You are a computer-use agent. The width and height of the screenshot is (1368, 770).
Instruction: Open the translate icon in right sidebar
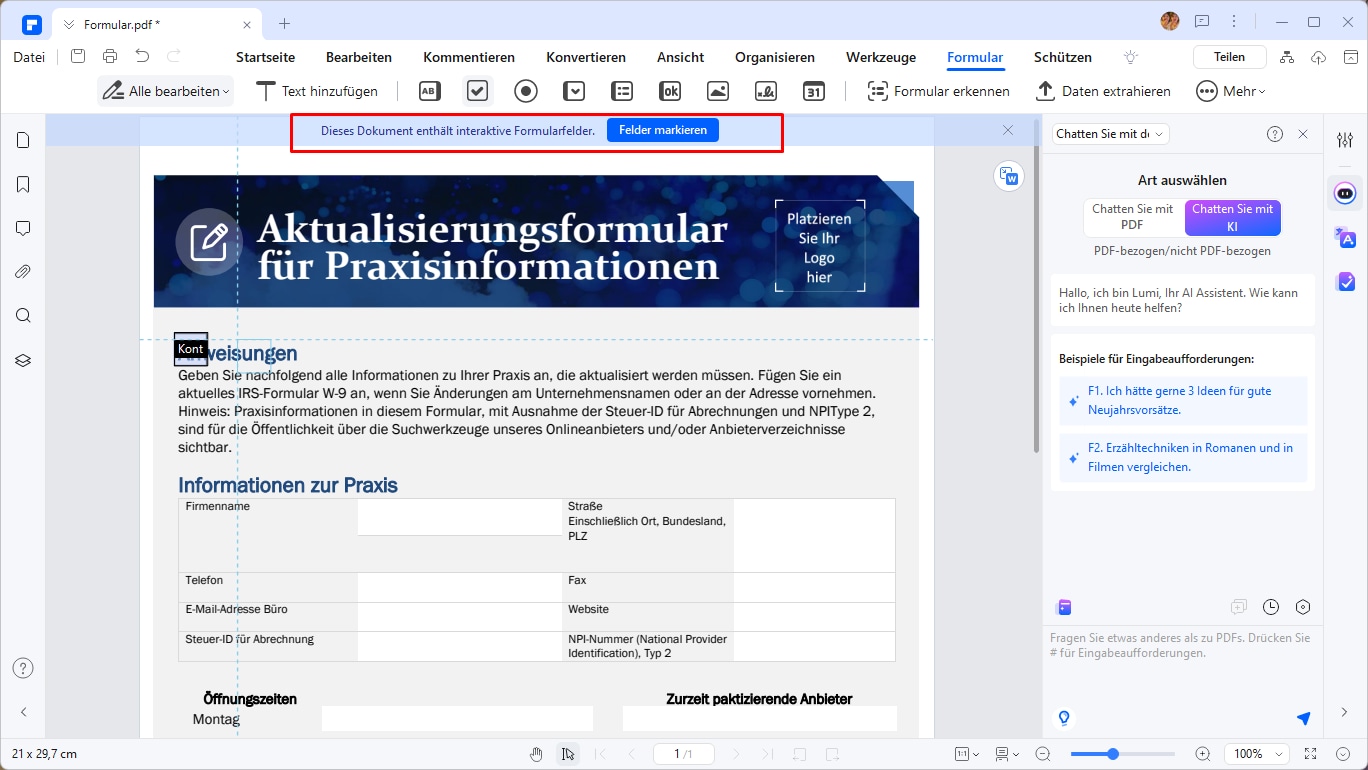(x=1345, y=237)
